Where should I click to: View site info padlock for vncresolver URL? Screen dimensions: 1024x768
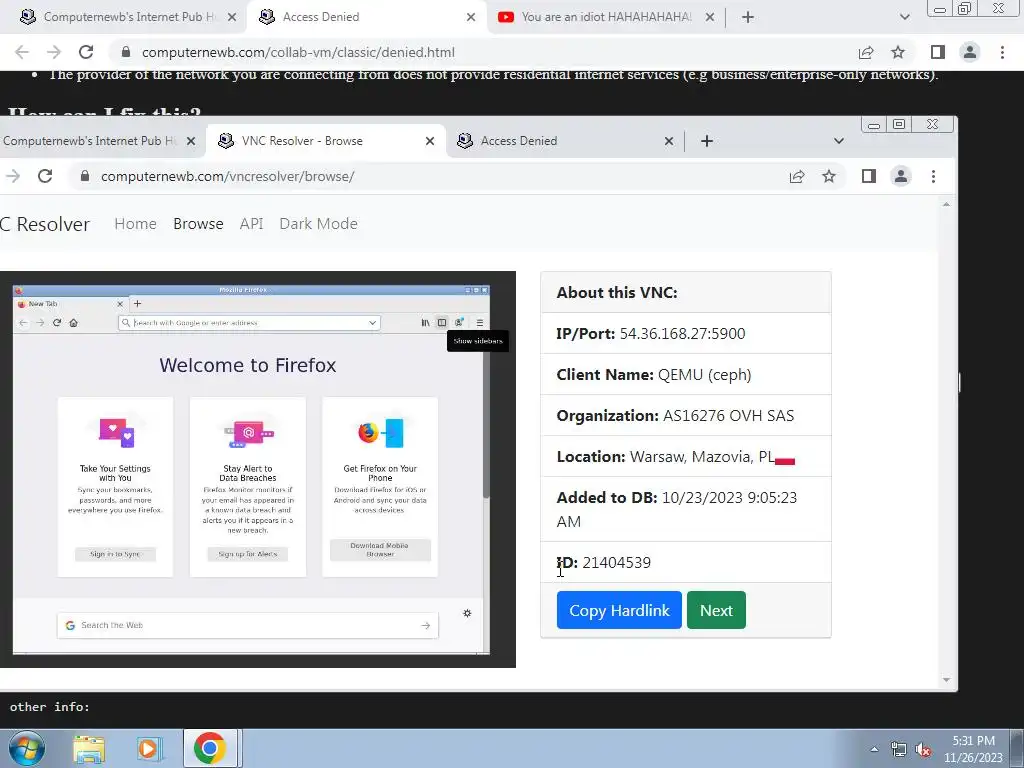[84, 176]
